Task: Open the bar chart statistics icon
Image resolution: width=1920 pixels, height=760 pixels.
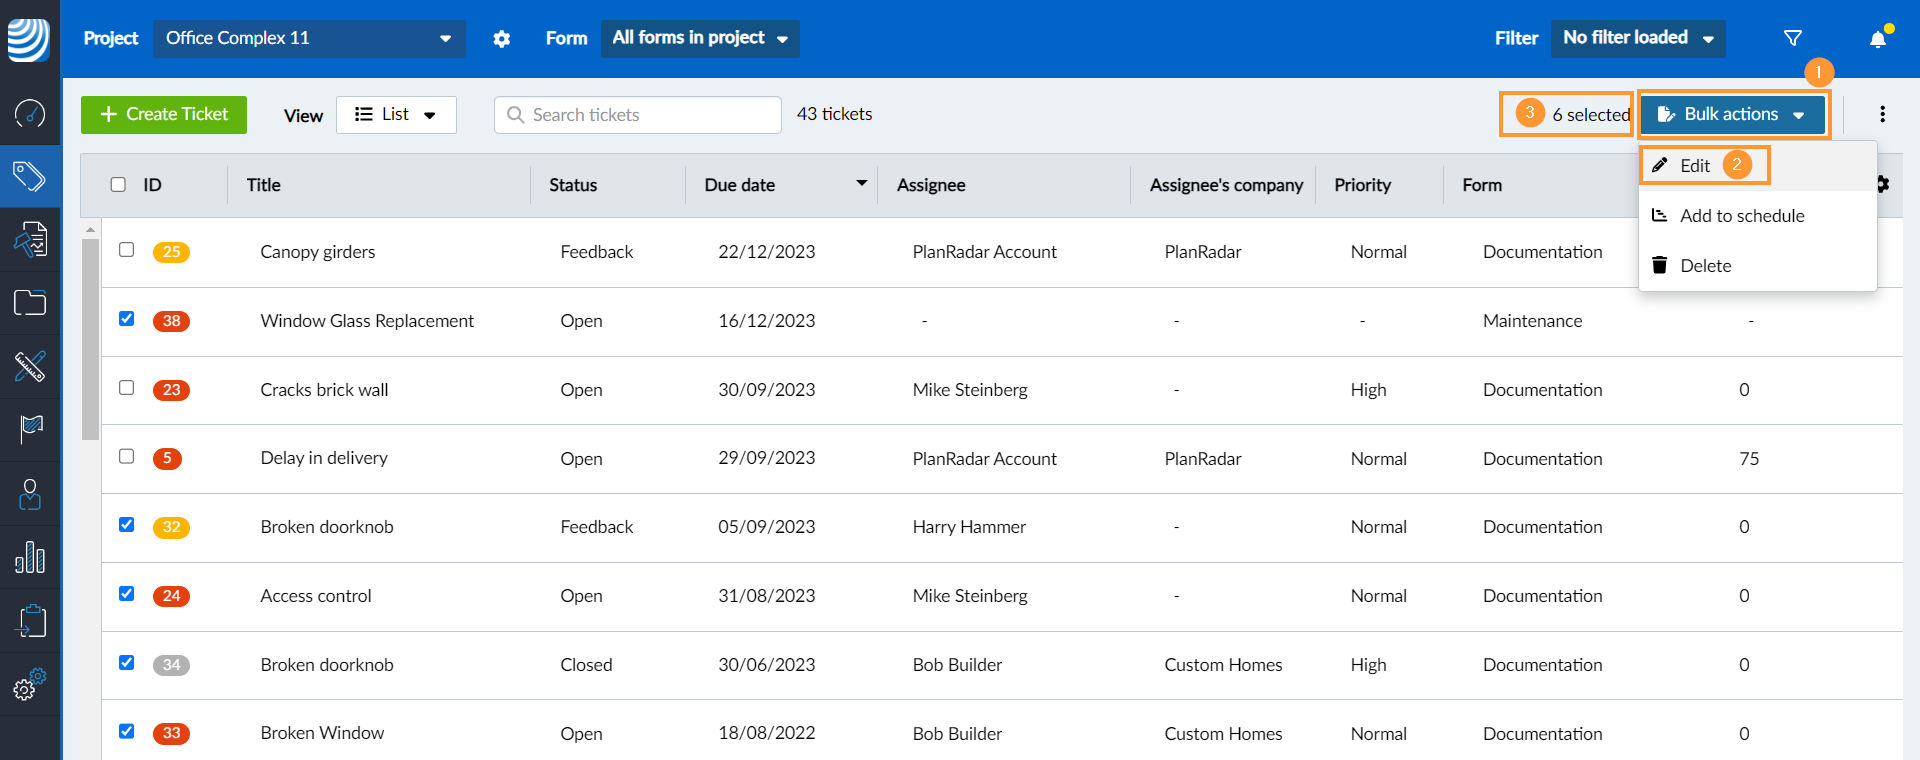Action: point(30,557)
